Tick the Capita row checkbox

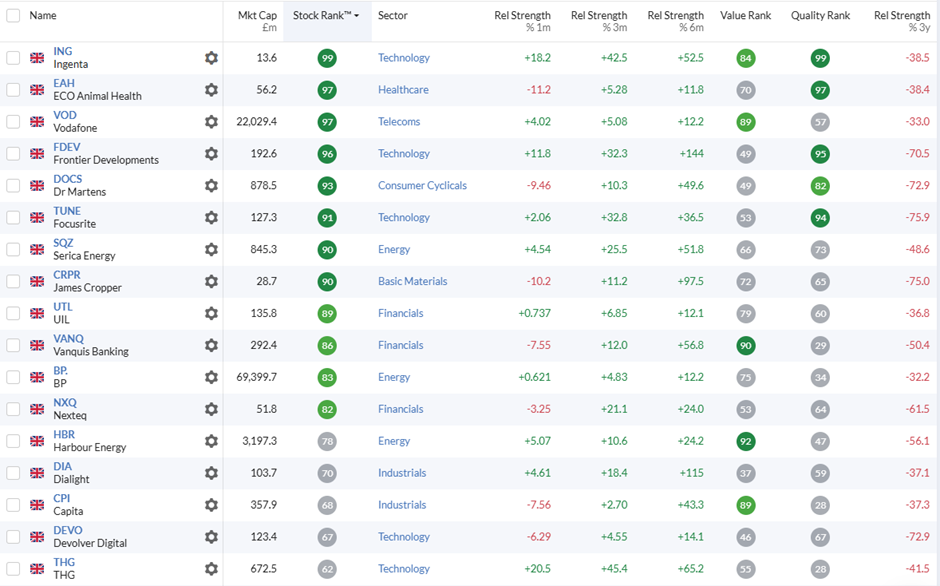(13, 505)
